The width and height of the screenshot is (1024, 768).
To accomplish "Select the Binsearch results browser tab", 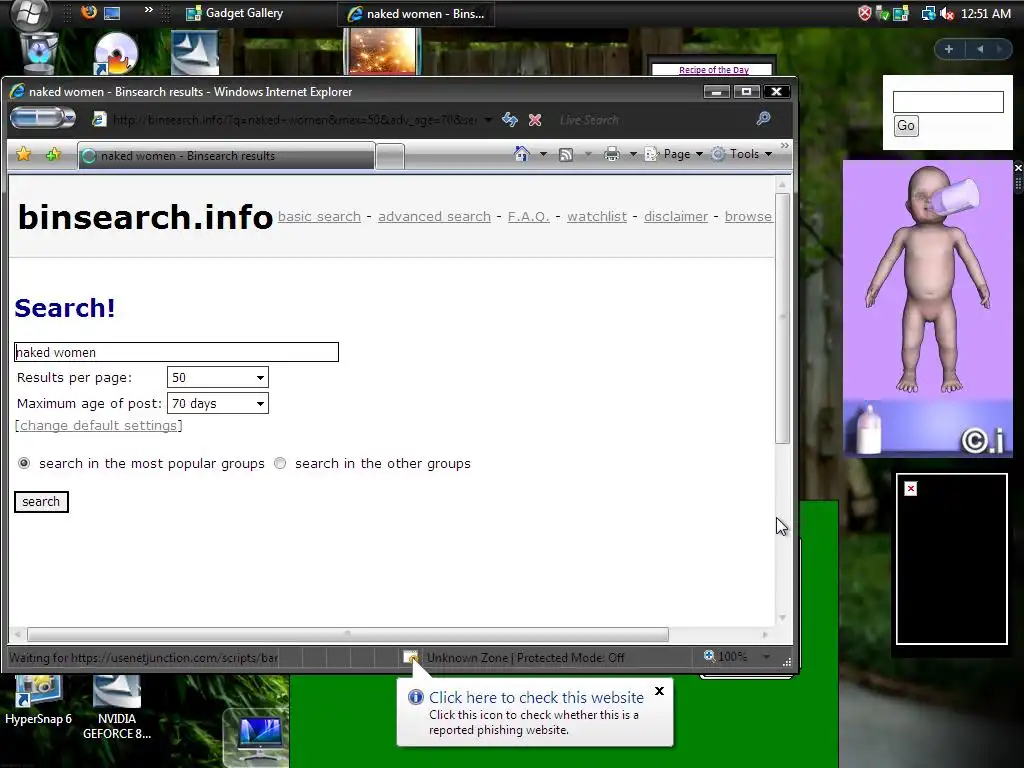I will point(226,155).
